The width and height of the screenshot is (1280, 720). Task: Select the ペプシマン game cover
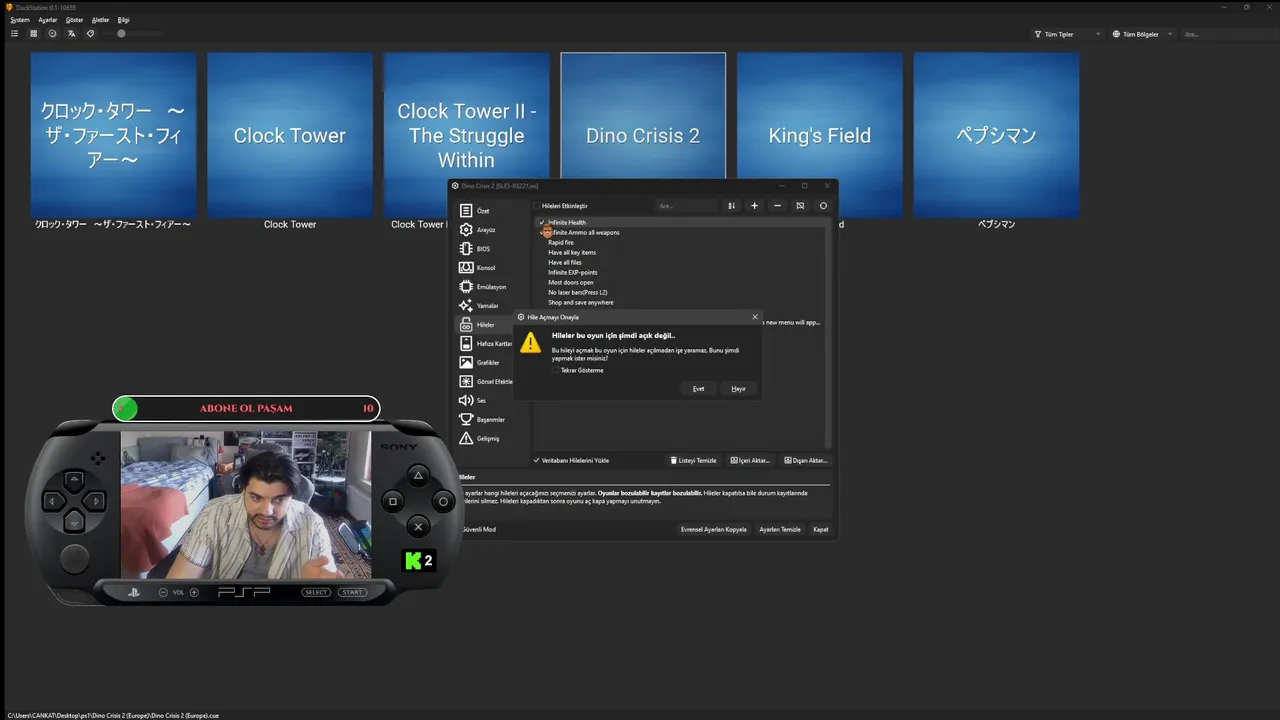[x=996, y=135]
